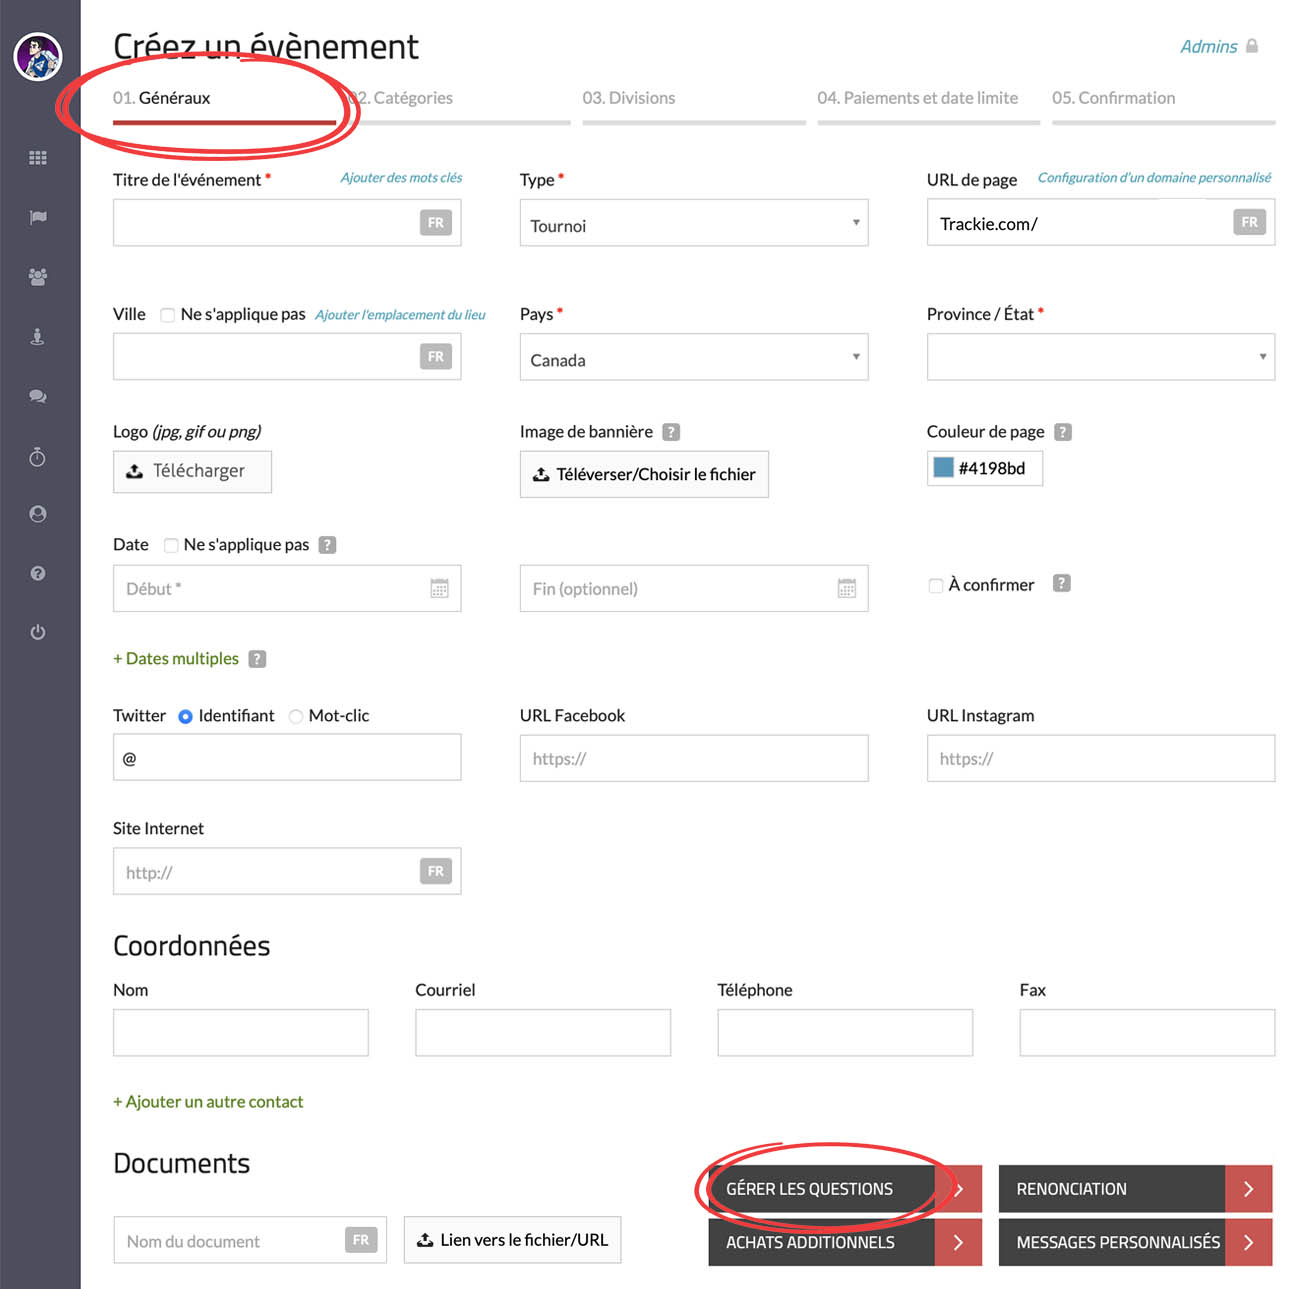This screenshot has height=1289, width=1300.
Task: Open the Type dropdown showing Tournoi
Action: tap(693, 224)
